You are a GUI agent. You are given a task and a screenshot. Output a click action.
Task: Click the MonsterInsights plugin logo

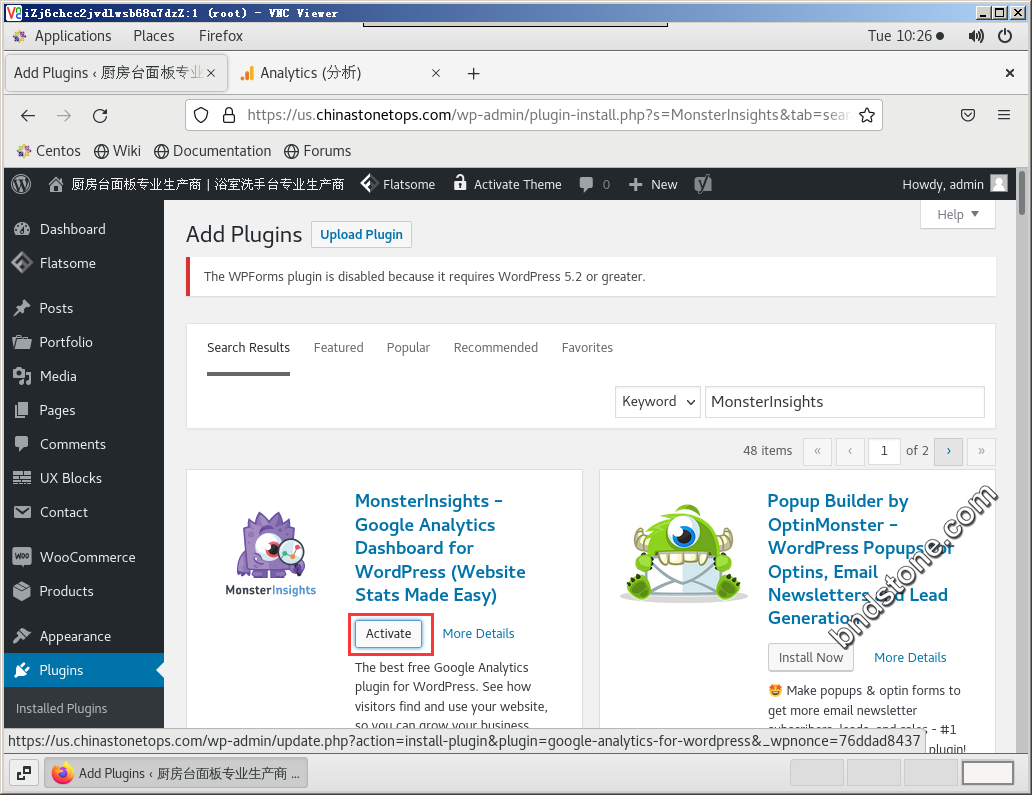[271, 553]
